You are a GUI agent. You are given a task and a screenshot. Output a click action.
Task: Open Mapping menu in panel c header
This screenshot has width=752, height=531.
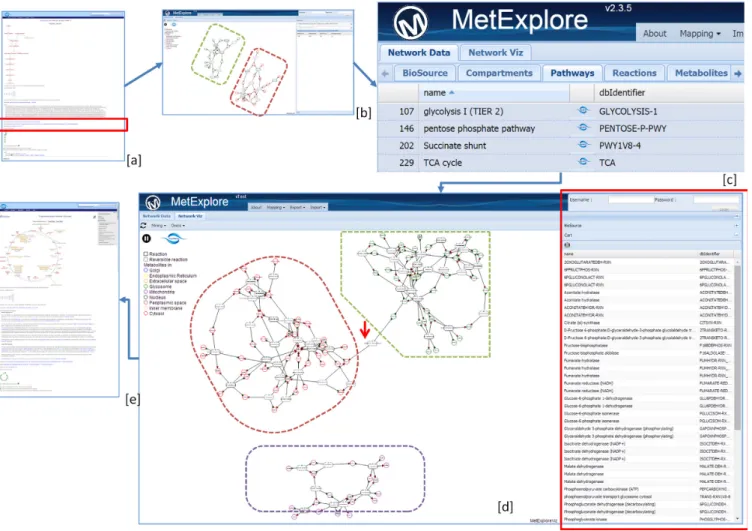pos(700,34)
